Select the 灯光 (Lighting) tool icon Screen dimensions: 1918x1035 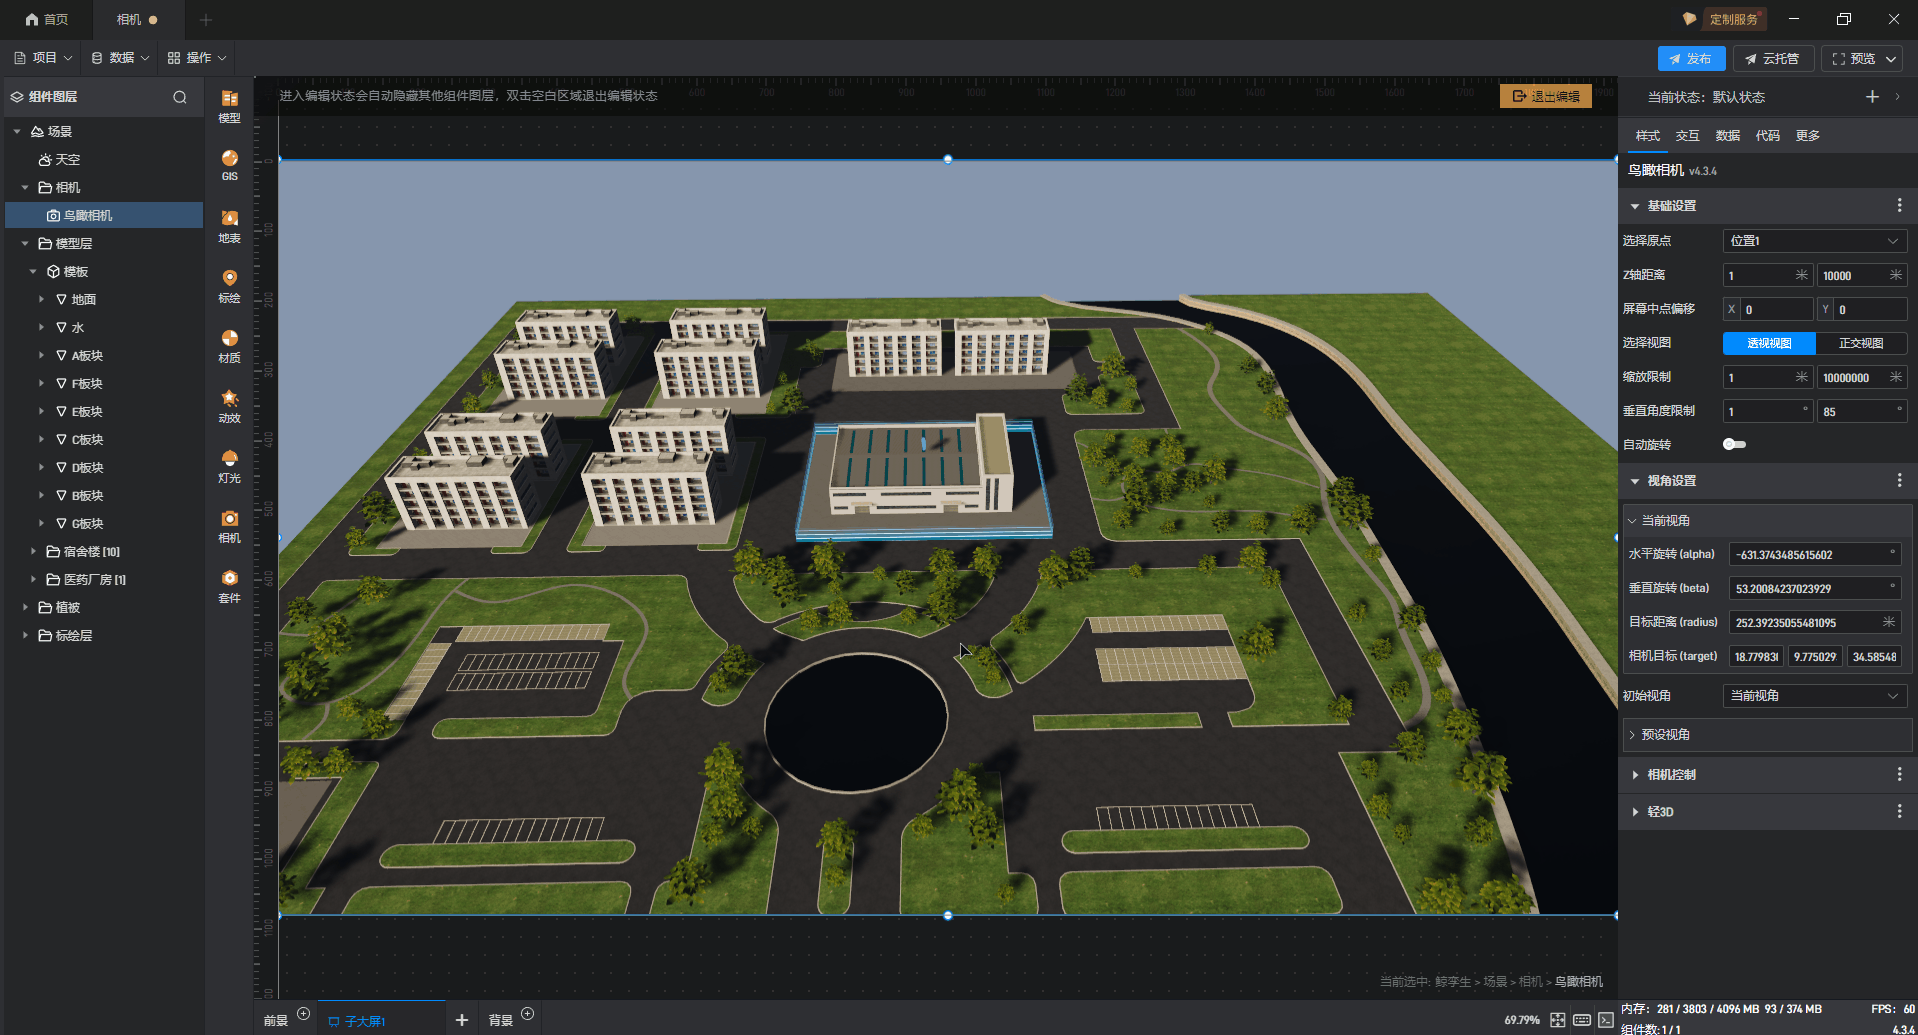tap(229, 465)
